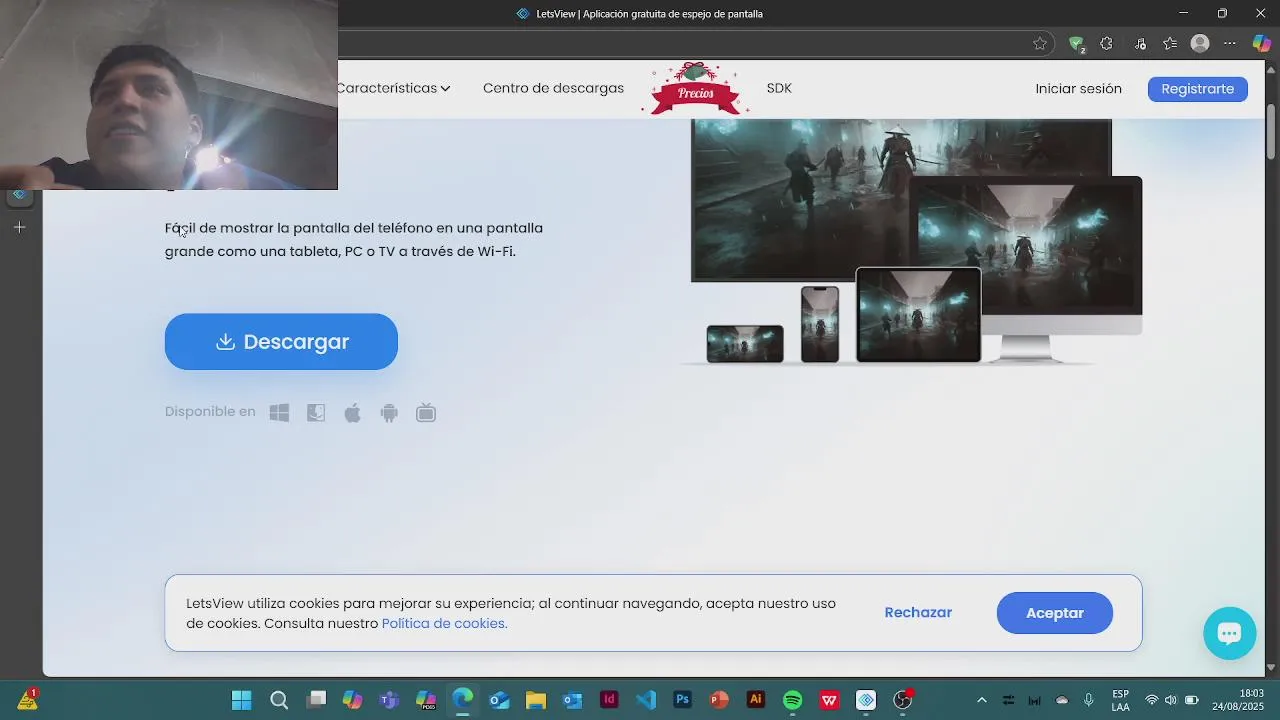Open the green shield adblock extension

pos(1076,44)
